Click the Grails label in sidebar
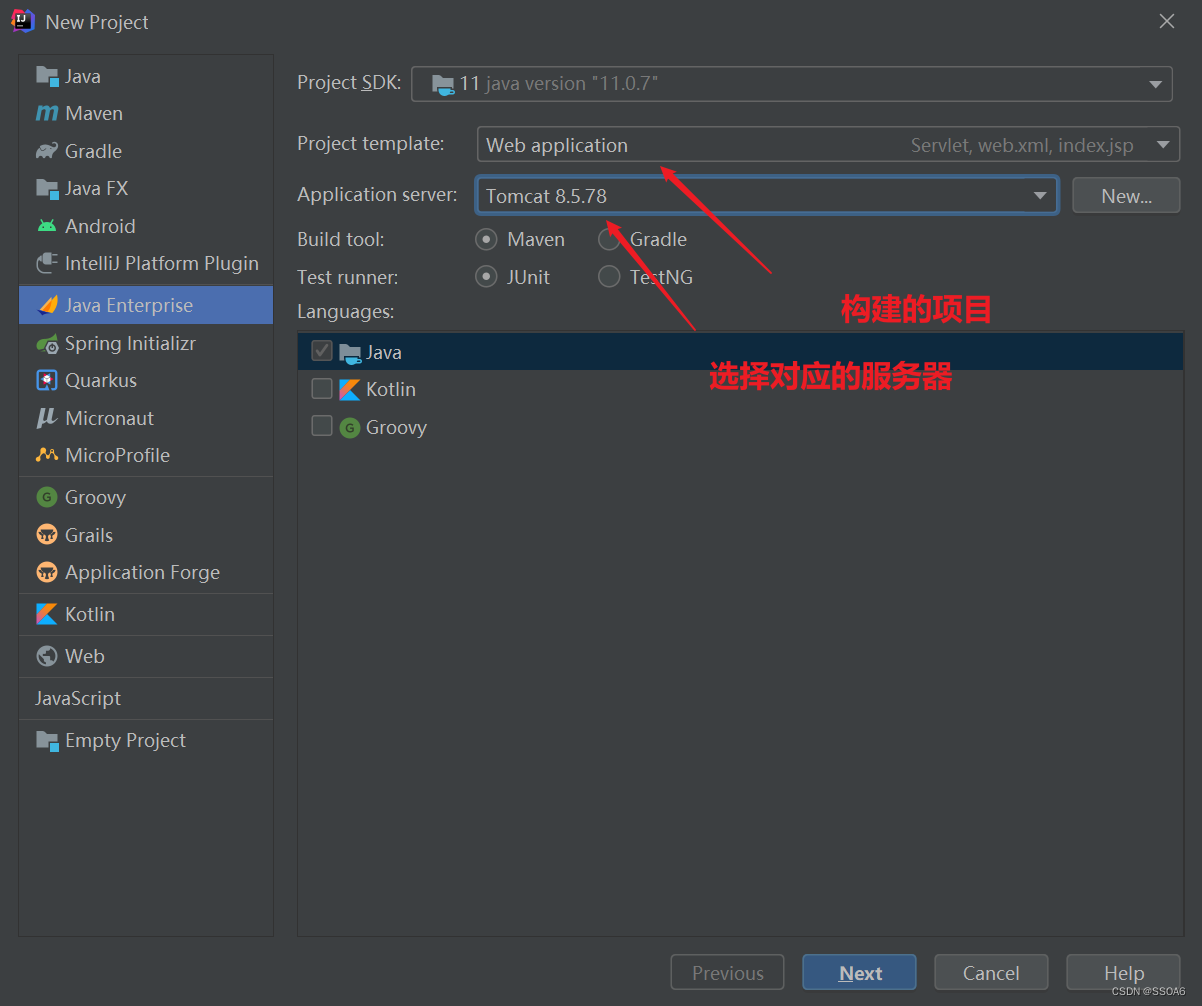 (89, 535)
